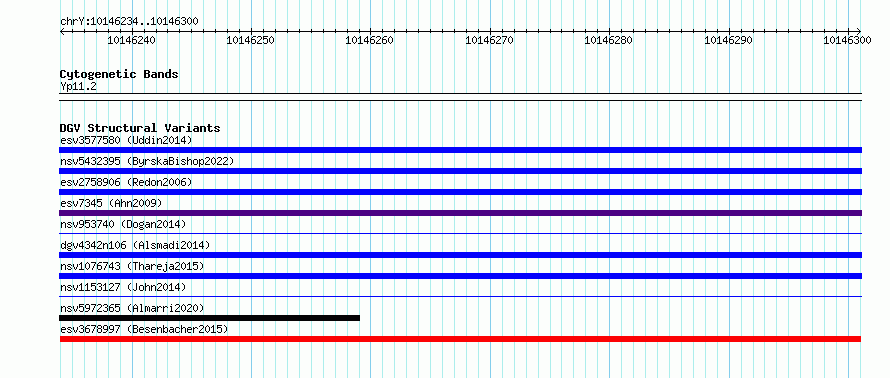Select the thin blue line under nsv1153127
890x378 pixels.
460,296
